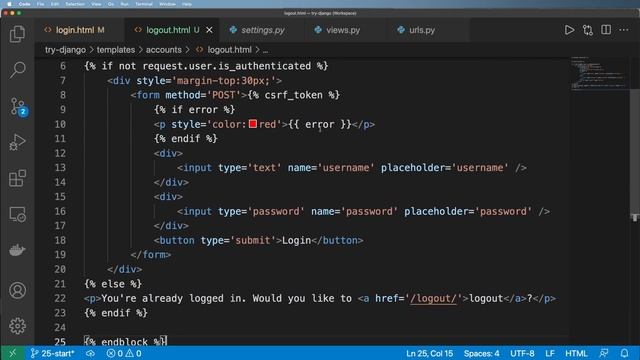Open the Docker view icon

tap(17, 249)
